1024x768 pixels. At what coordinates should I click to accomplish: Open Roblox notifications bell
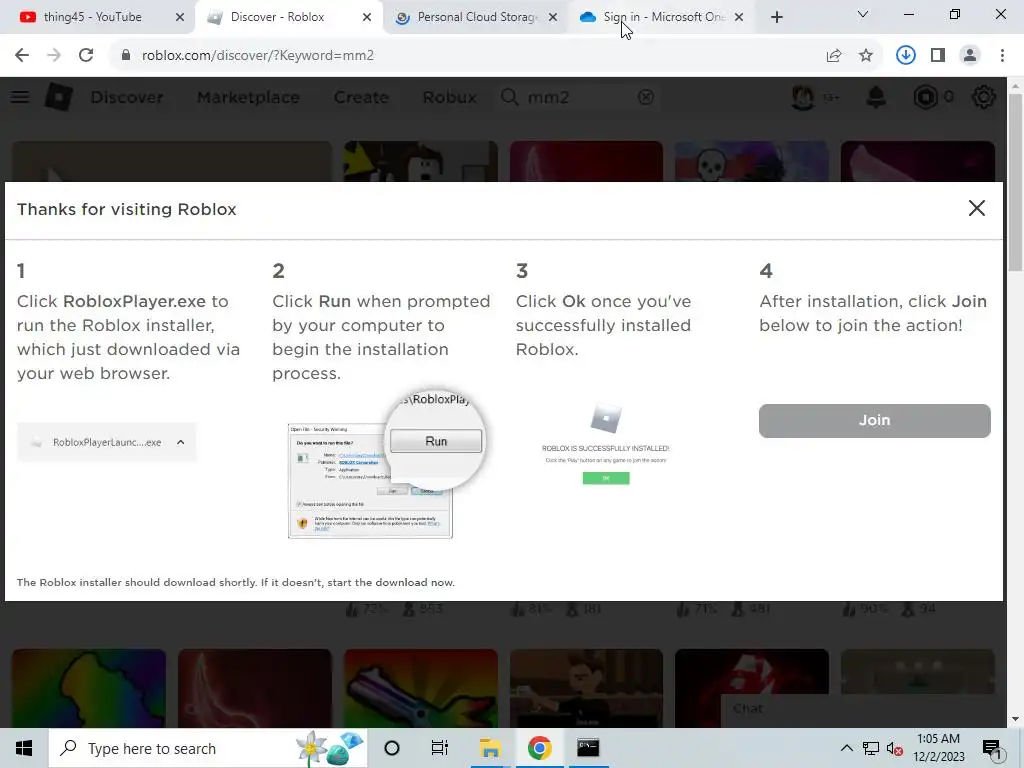pyautogui.click(x=876, y=97)
